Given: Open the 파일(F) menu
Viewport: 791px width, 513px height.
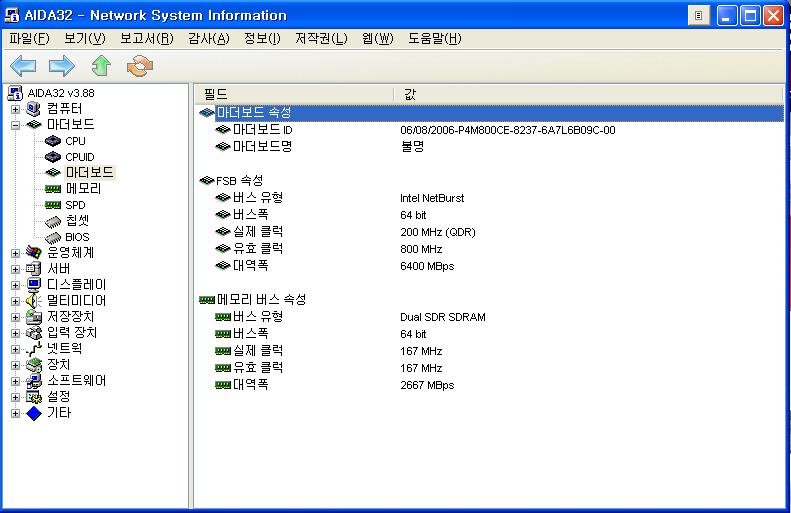Looking at the screenshot, I should point(29,38).
